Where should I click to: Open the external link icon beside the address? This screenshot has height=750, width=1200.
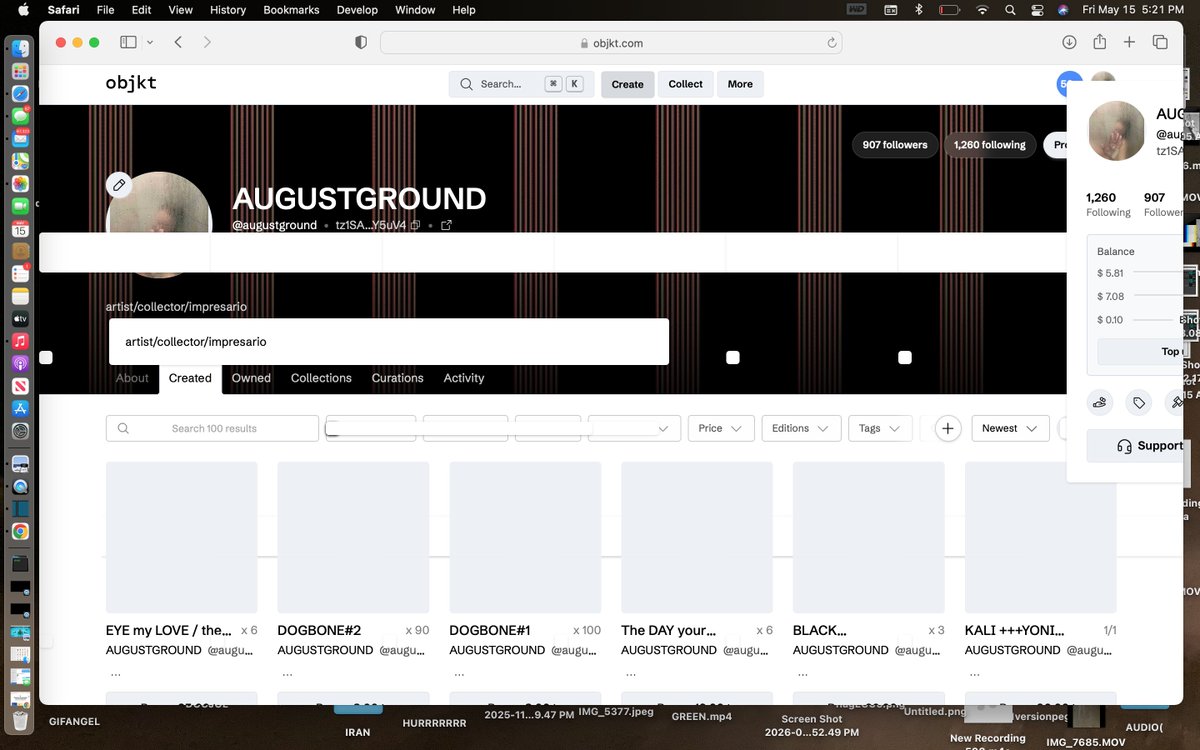coord(446,225)
